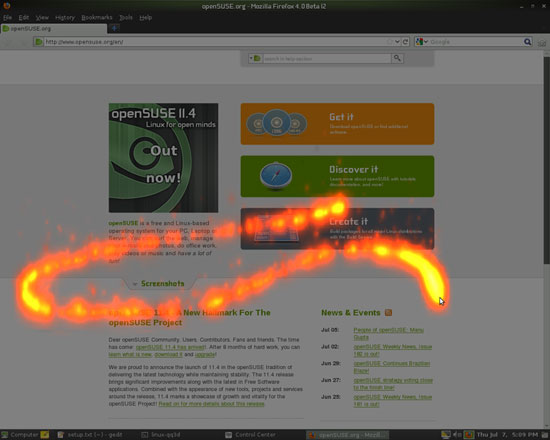Reload the page with refresh icon
Screen dimensions: 550x440
coord(405,42)
